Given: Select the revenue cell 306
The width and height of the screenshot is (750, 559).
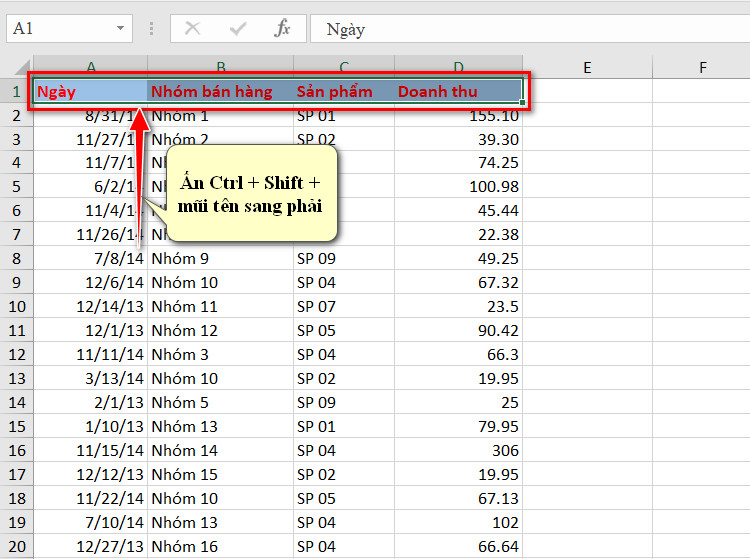Looking at the screenshot, I should click(x=458, y=450).
